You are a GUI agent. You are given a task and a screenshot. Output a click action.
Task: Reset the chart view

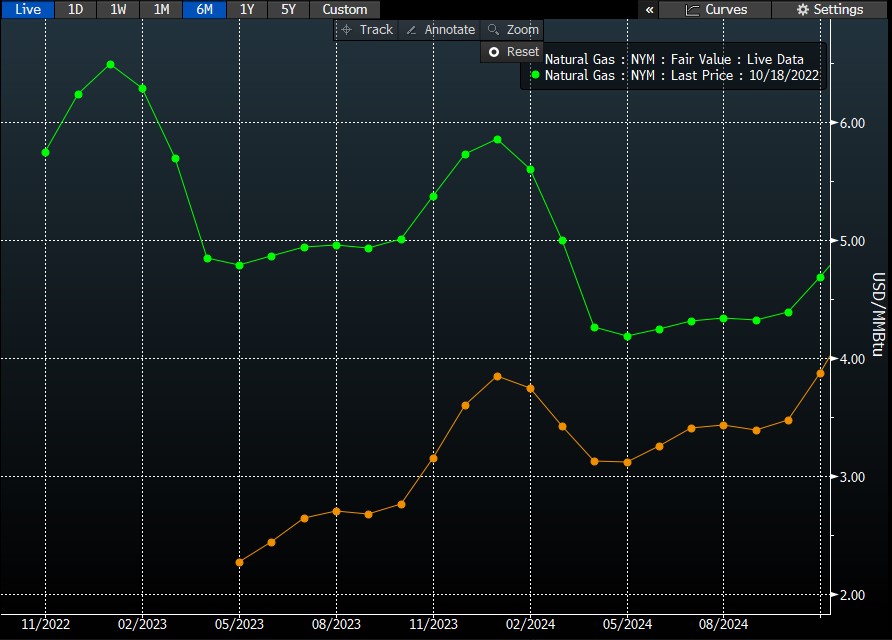513,52
